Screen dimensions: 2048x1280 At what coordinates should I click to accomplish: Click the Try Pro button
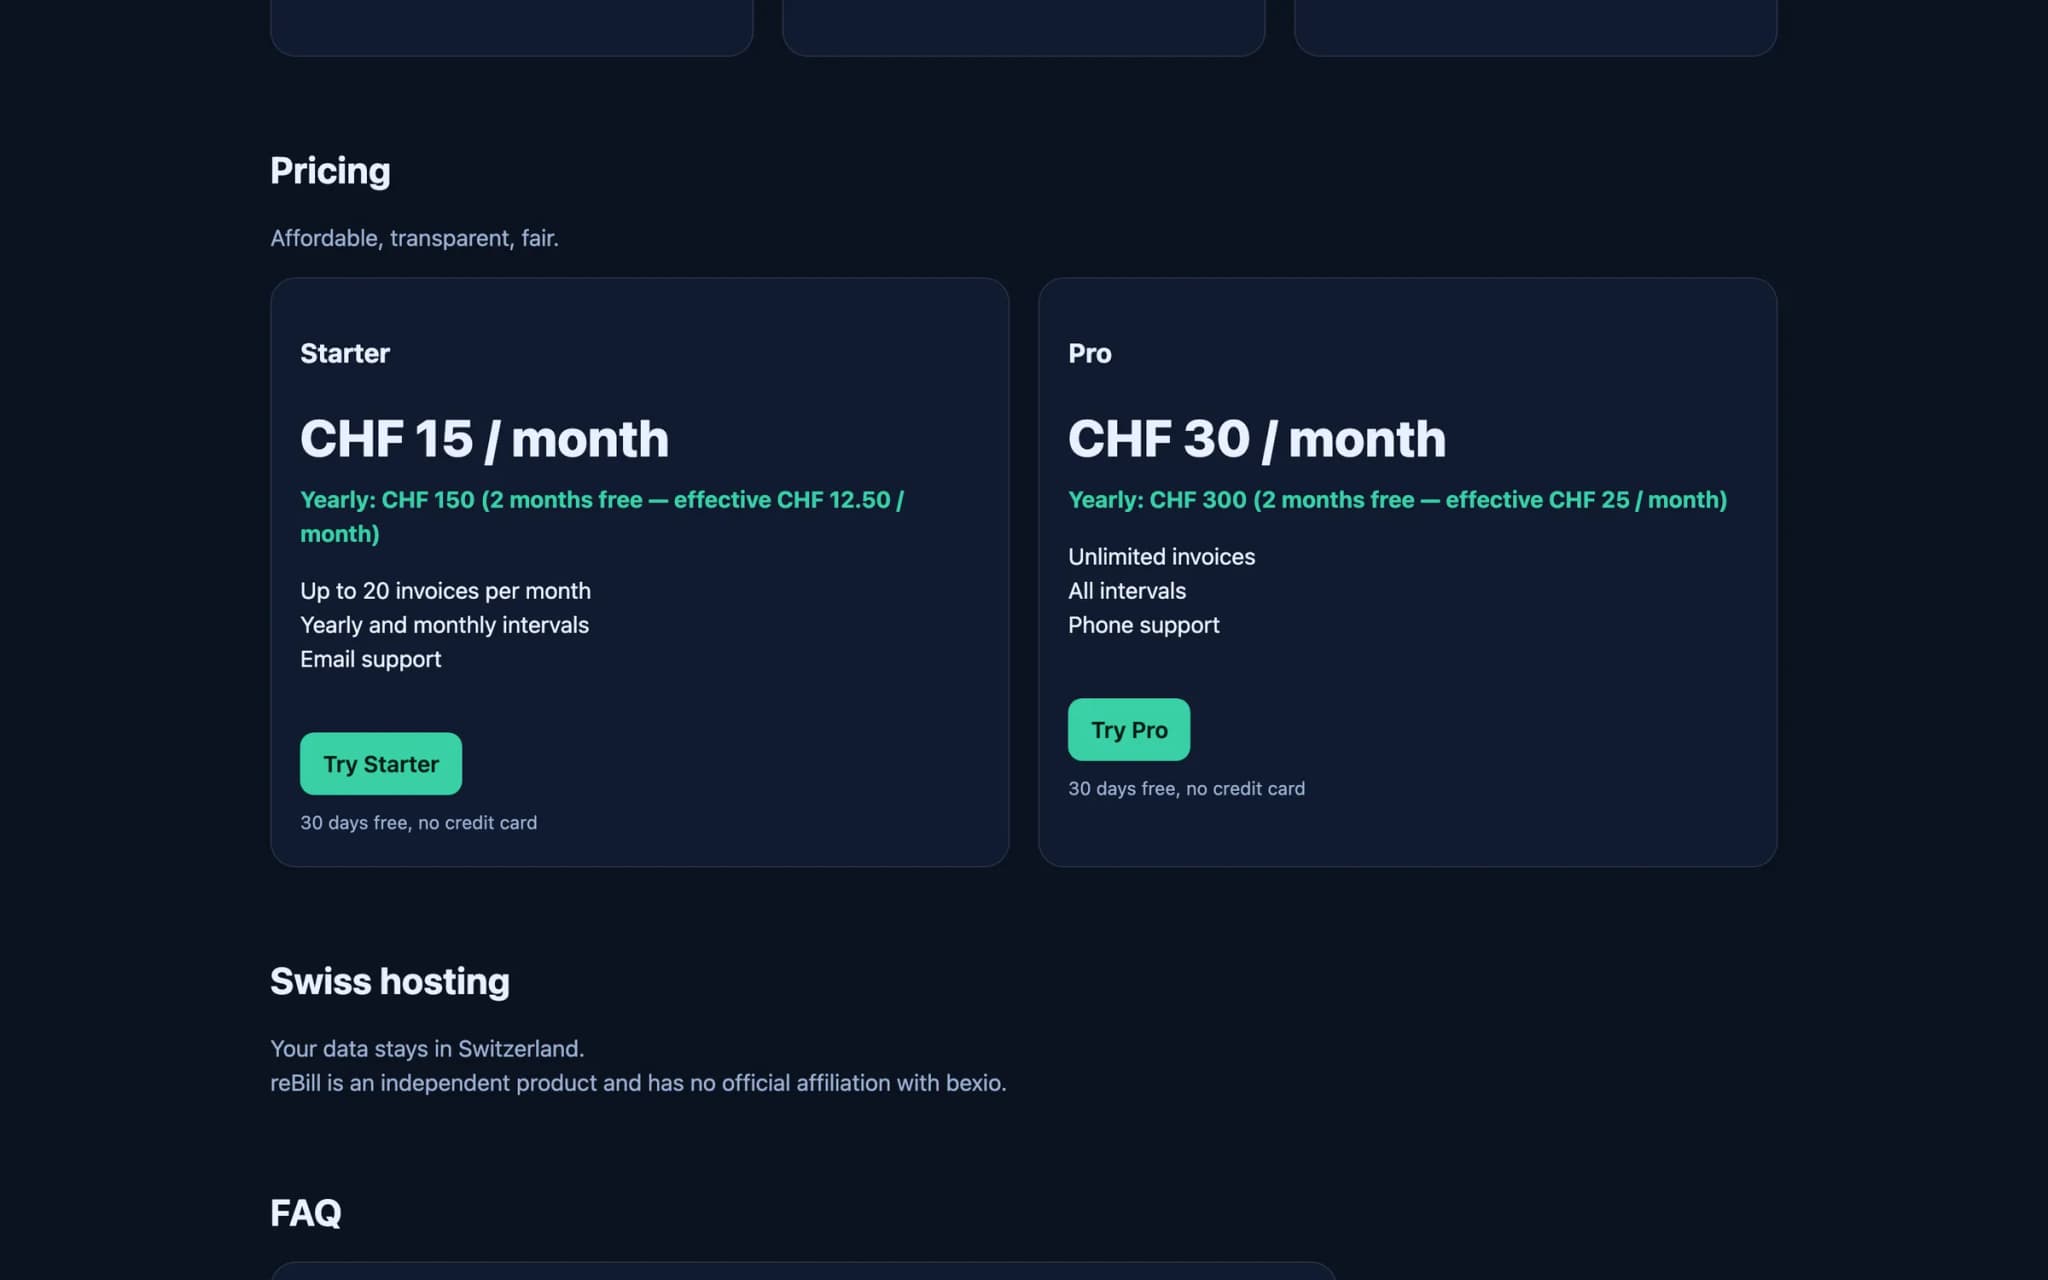pos(1129,730)
